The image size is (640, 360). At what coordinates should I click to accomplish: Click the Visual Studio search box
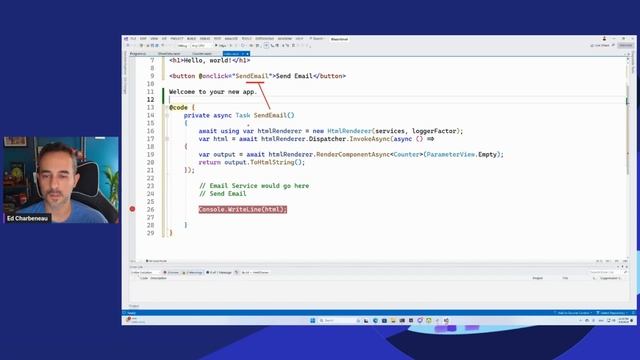[x=317, y=39]
